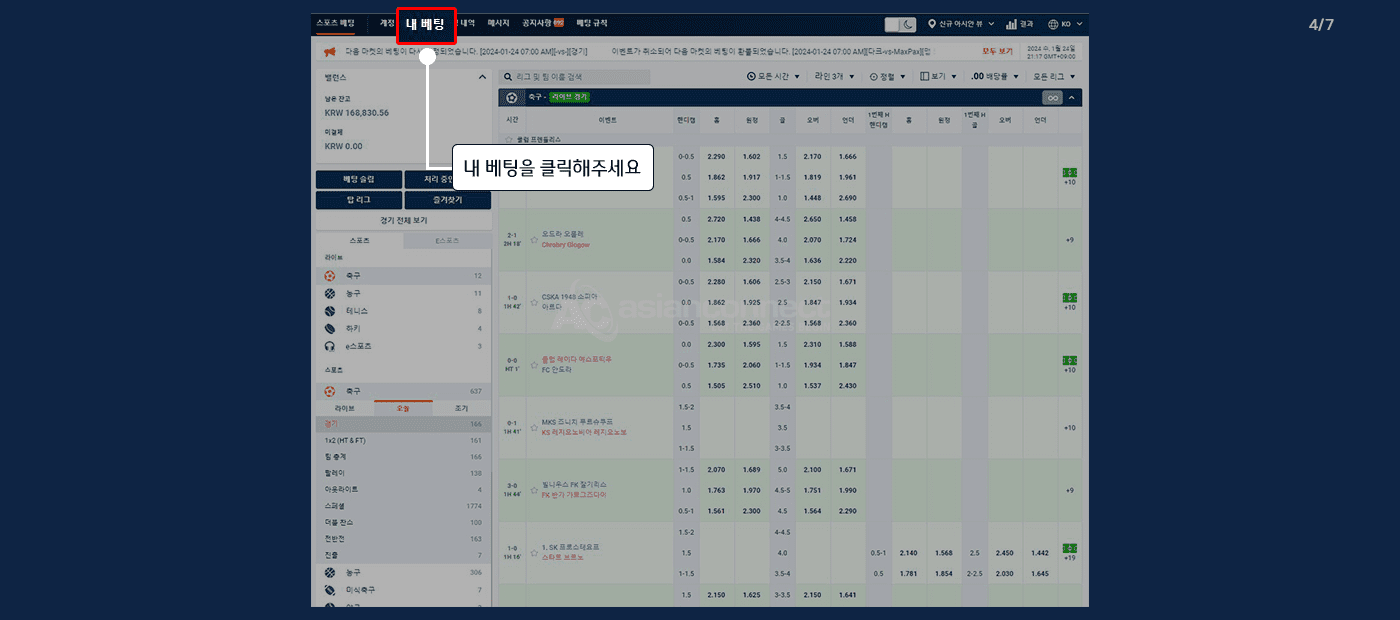Click the megaphone announcement icon
This screenshot has height=620, width=1400.
(x=328, y=51)
